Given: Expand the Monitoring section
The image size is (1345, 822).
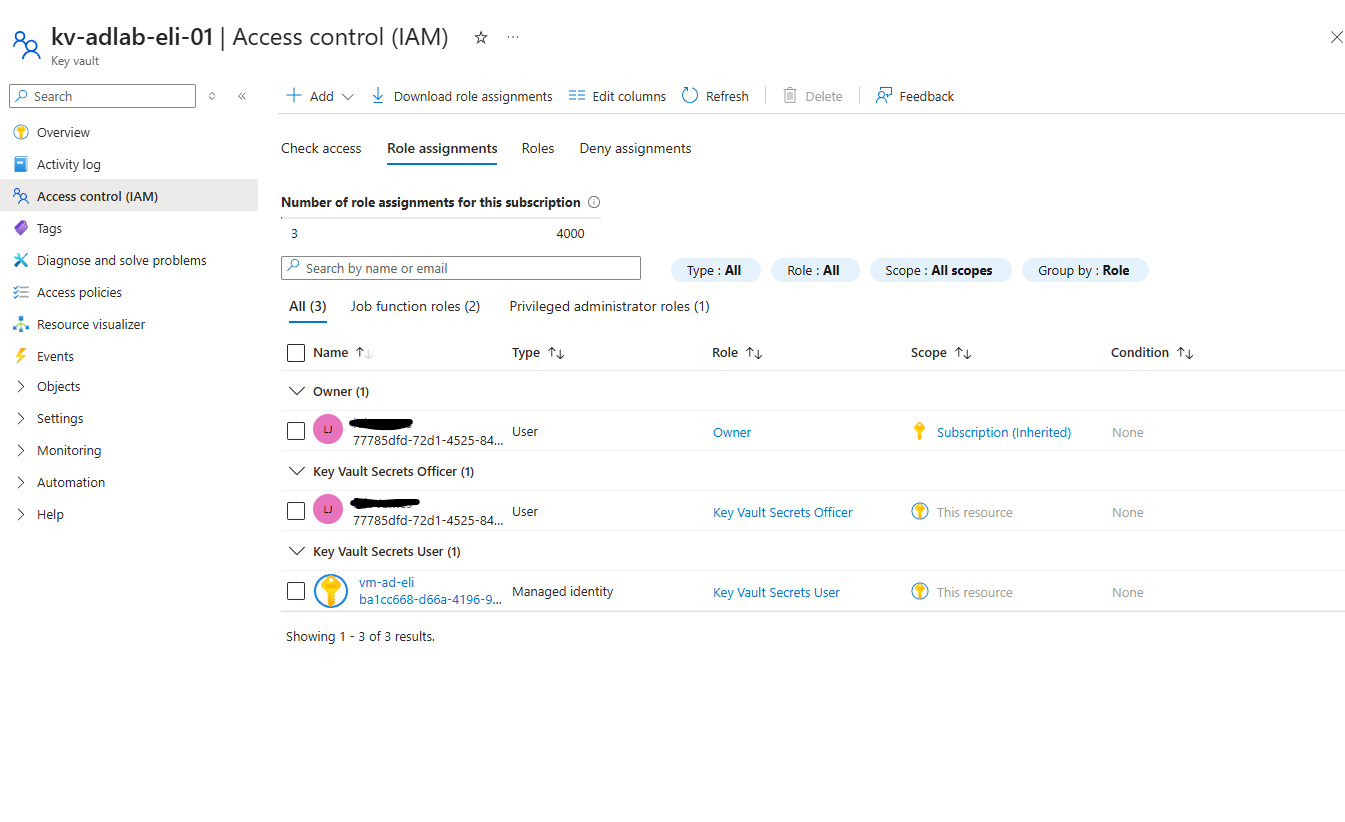Looking at the screenshot, I should (69, 450).
